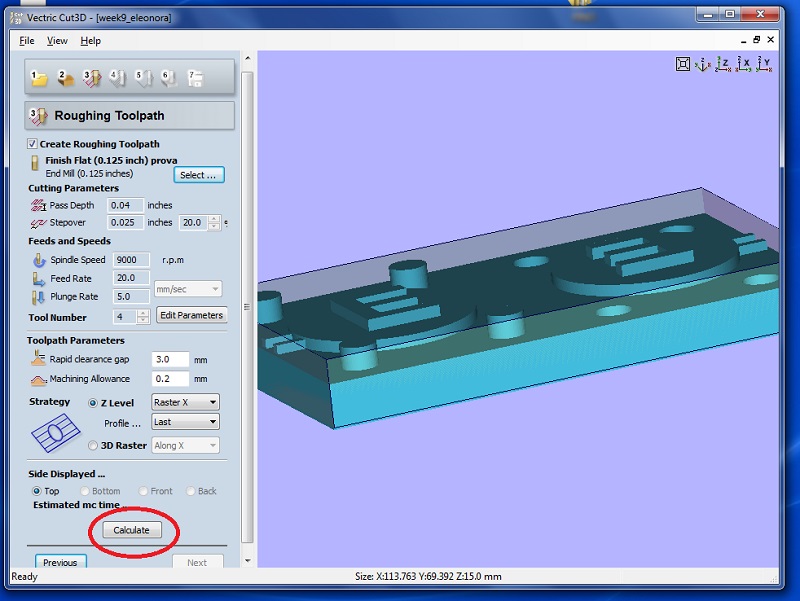Screen dimensions: 800x601
Task: Adjust the stepover percentage spinner
Action: point(215,222)
